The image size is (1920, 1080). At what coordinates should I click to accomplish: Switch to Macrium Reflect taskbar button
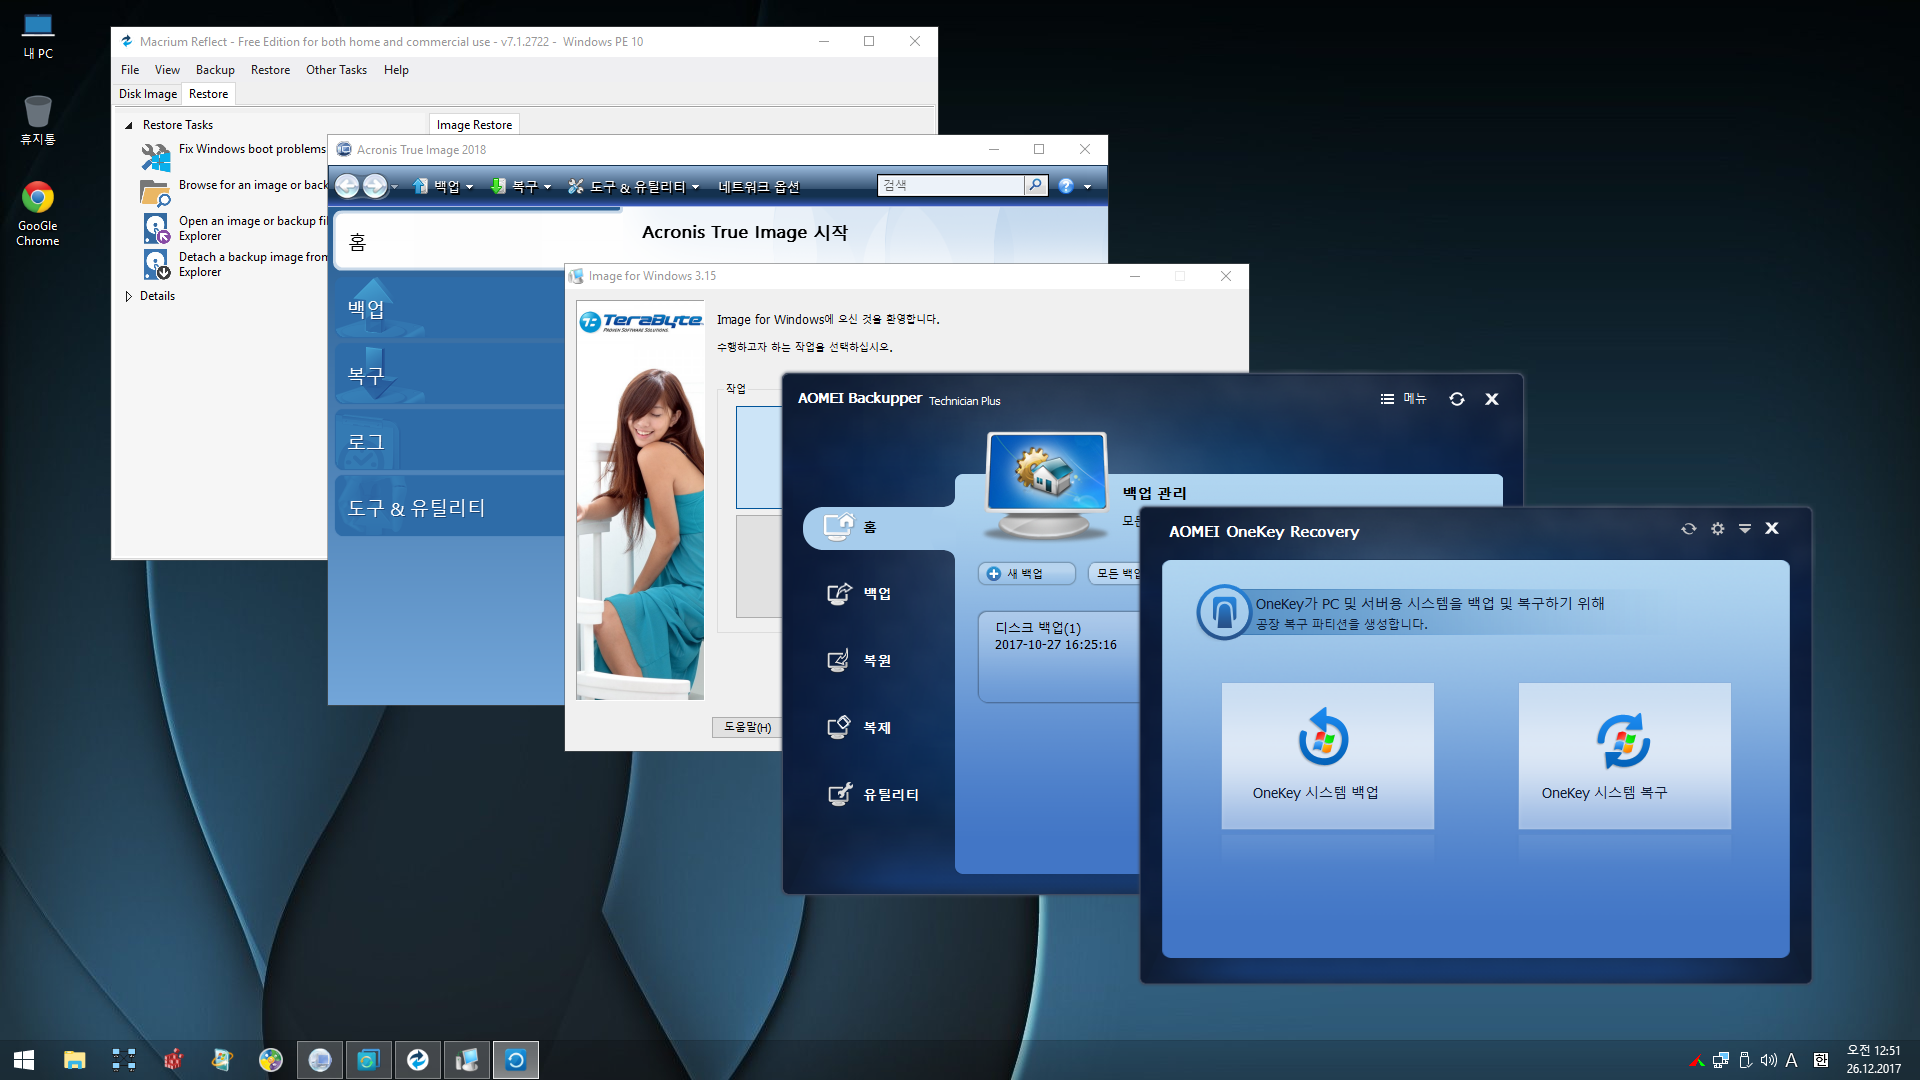pos(418,1060)
